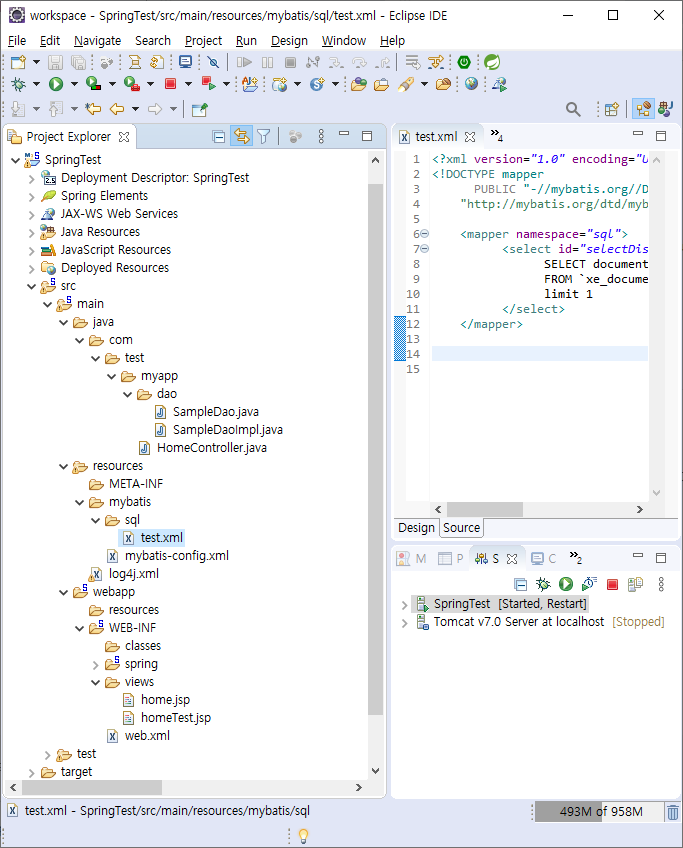This screenshot has width=683, height=848.
Task: Click the Debug bug icon in main toolbar
Action: point(18,84)
